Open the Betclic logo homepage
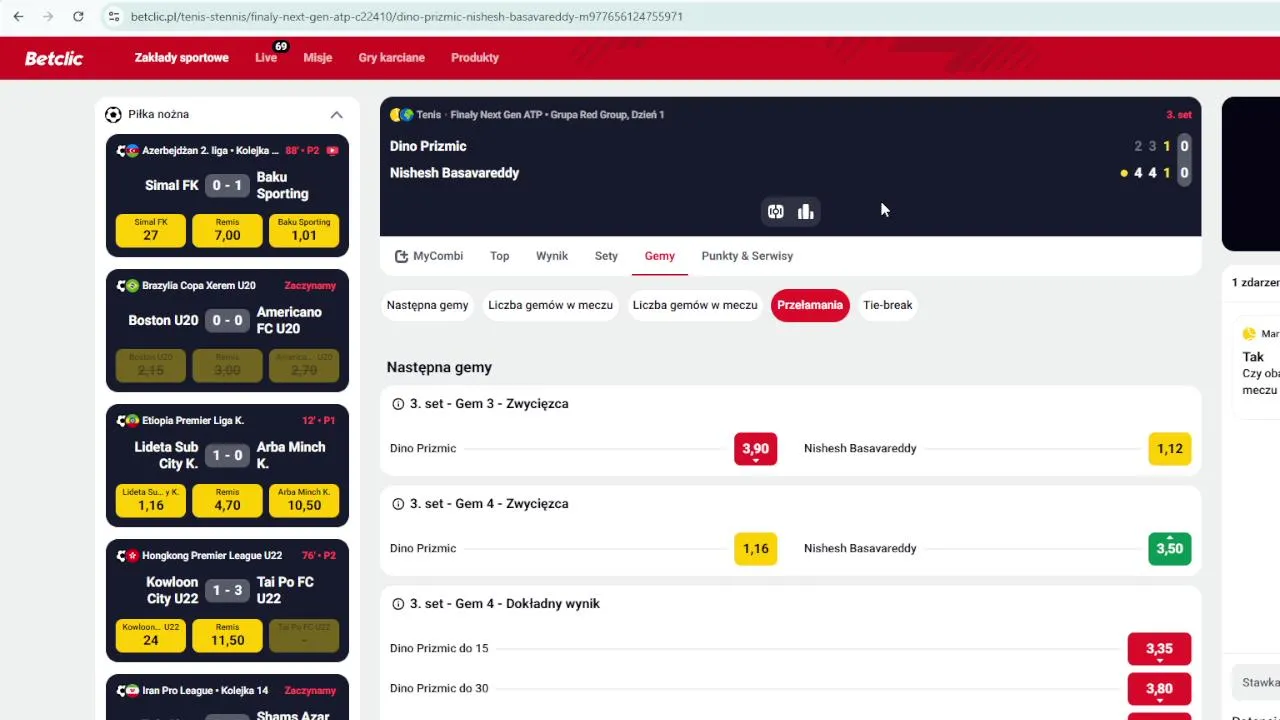Image resolution: width=1280 pixels, height=720 pixels. pos(54,58)
